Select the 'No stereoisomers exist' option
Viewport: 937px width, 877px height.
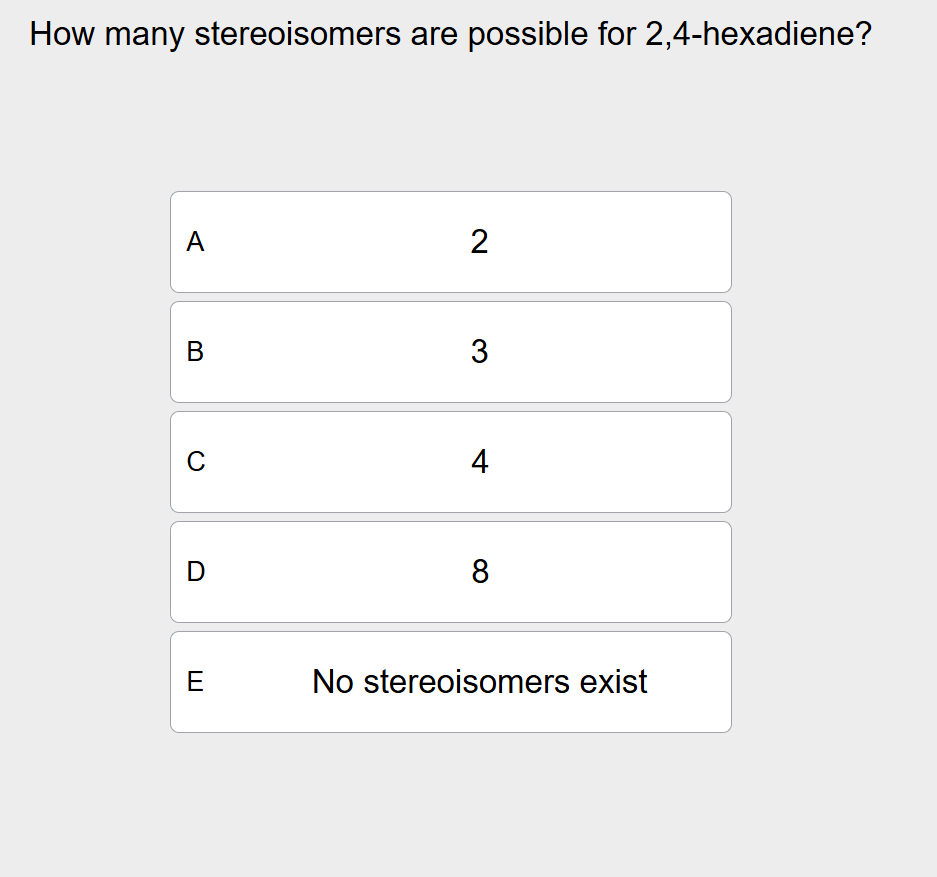[450, 682]
